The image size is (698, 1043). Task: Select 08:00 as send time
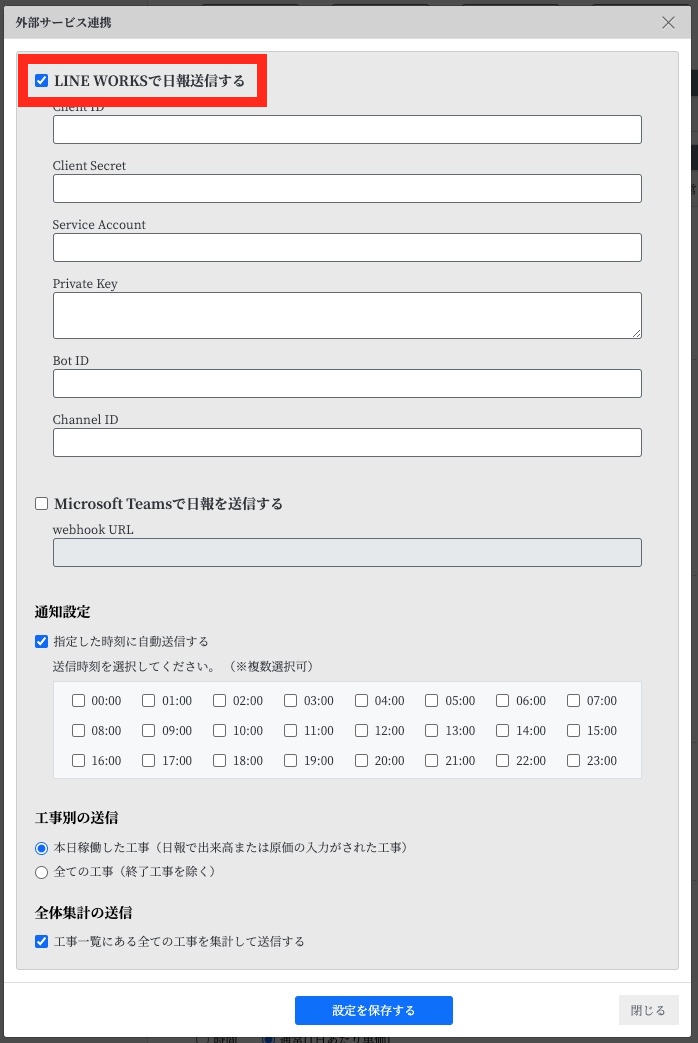tap(79, 730)
